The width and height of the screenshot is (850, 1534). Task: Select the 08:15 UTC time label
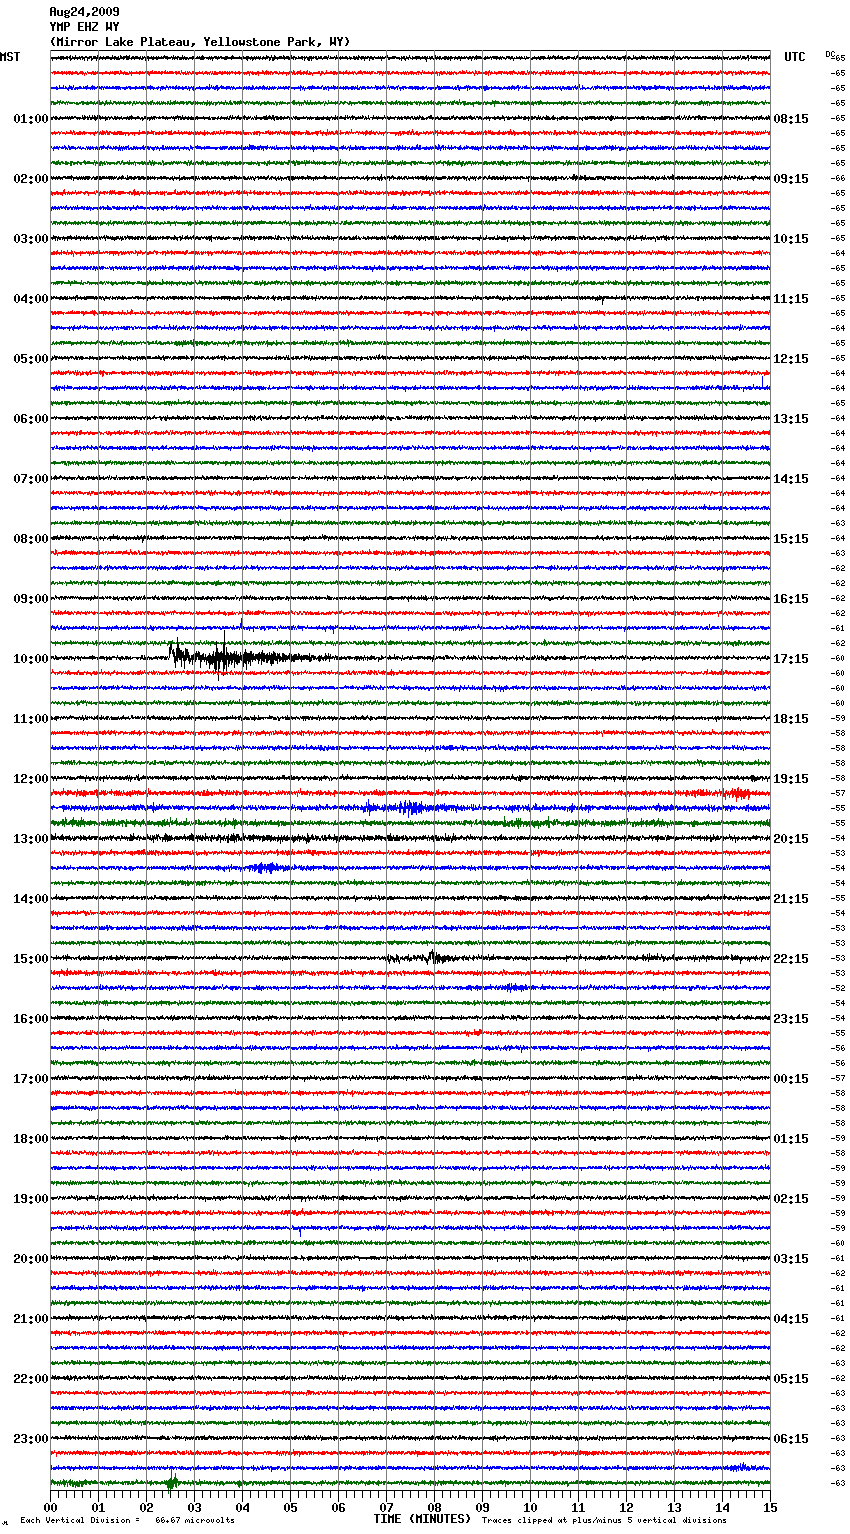[x=791, y=119]
